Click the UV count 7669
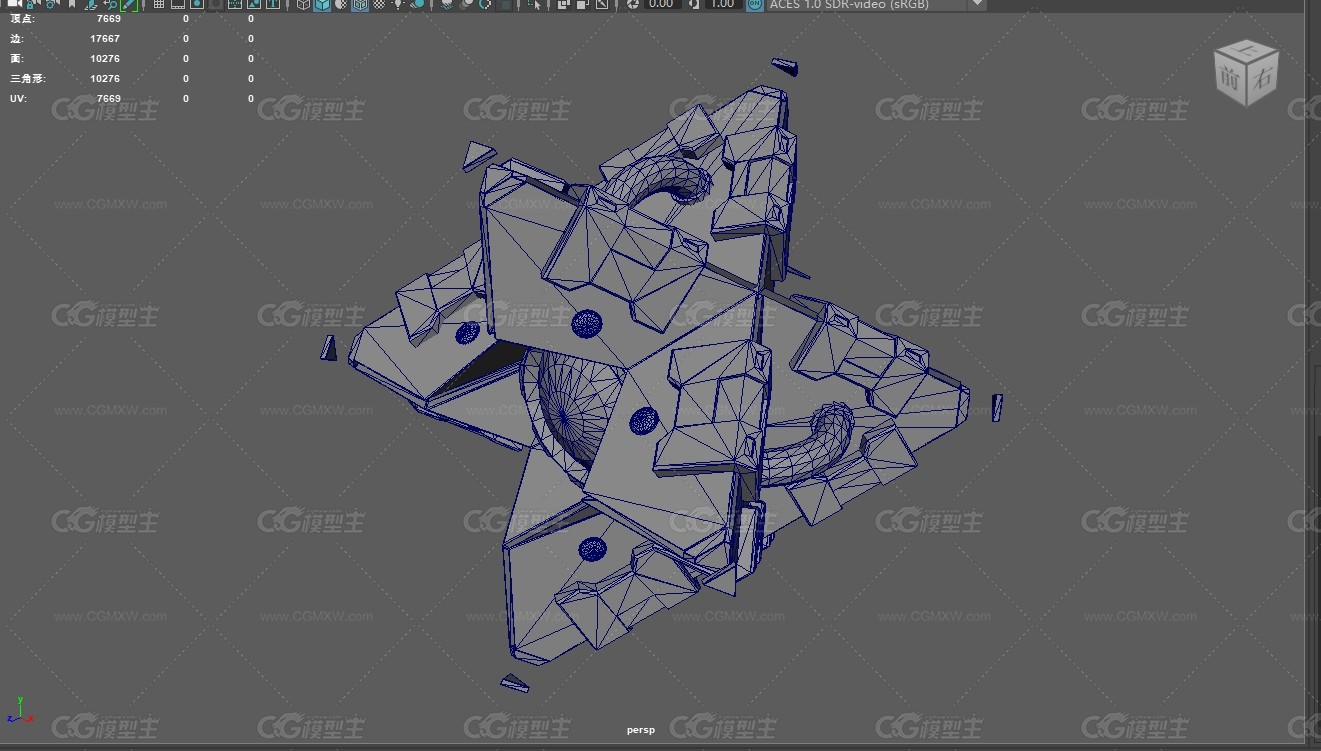 108,99
